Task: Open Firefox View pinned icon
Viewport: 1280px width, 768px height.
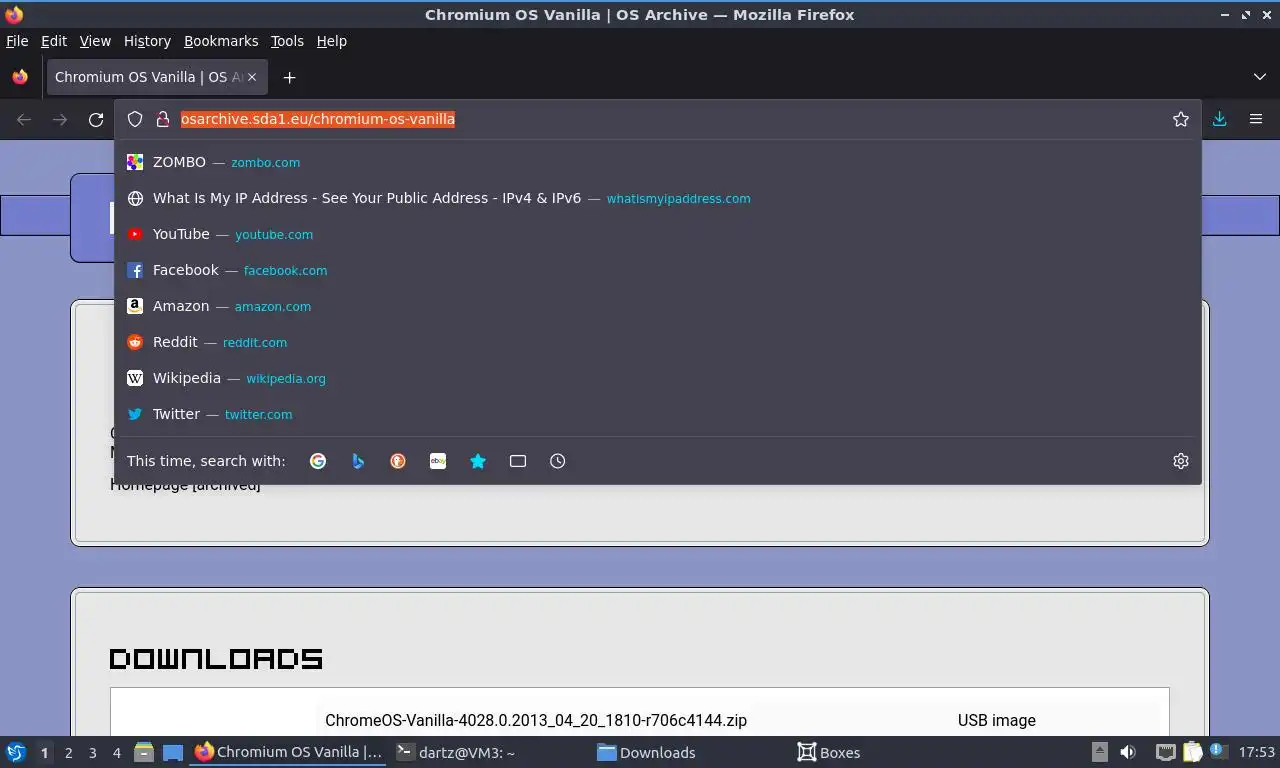Action: [x=20, y=77]
